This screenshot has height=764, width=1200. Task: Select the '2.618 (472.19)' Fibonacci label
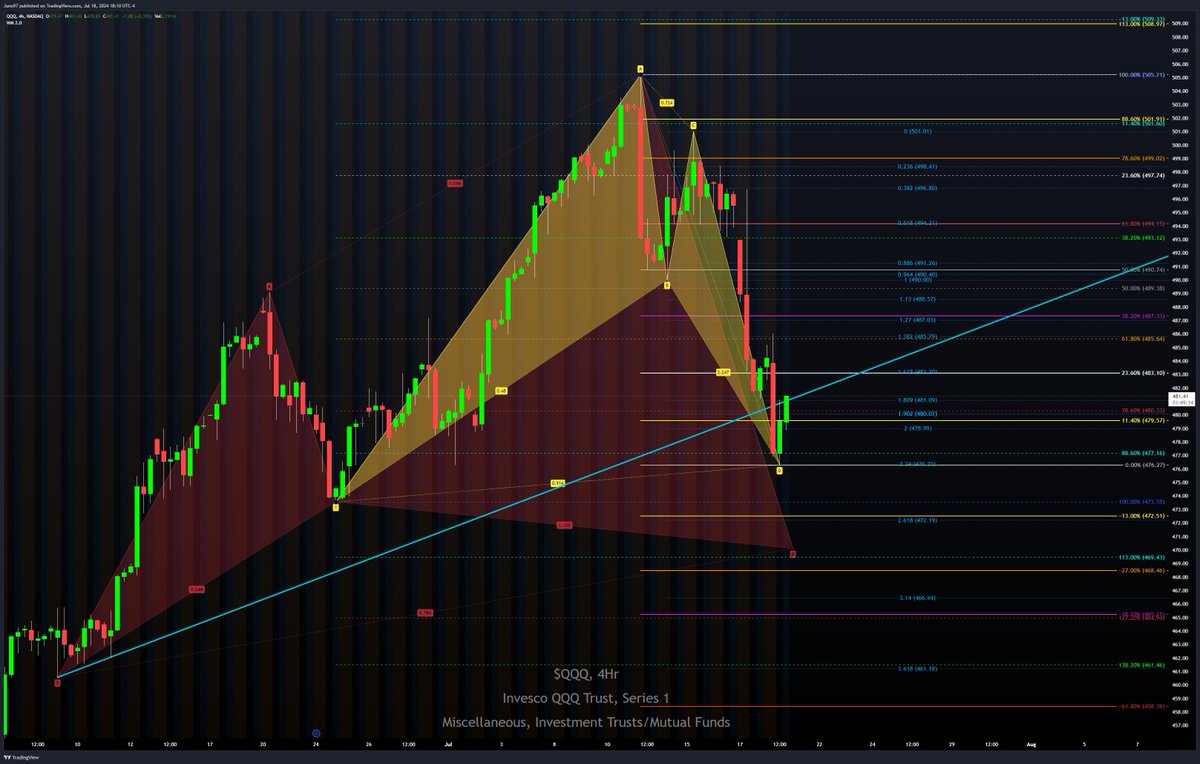pyautogui.click(x=917, y=520)
